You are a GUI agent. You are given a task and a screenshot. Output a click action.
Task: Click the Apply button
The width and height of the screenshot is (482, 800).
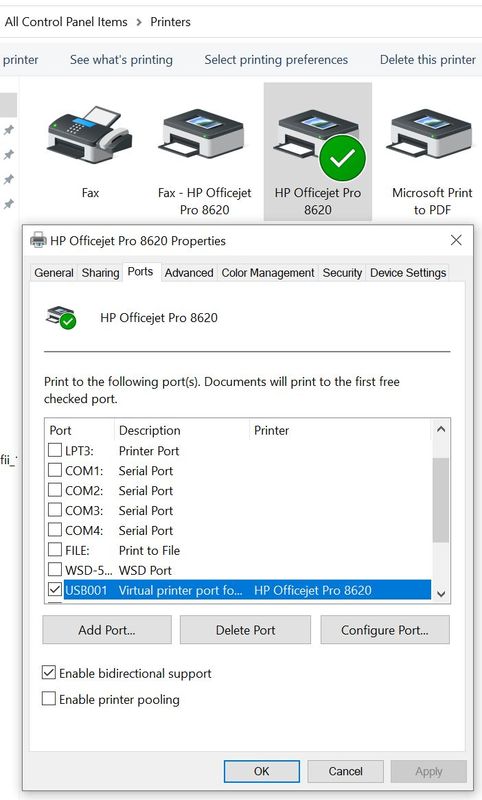pyautogui.click(x=428, y=771)
